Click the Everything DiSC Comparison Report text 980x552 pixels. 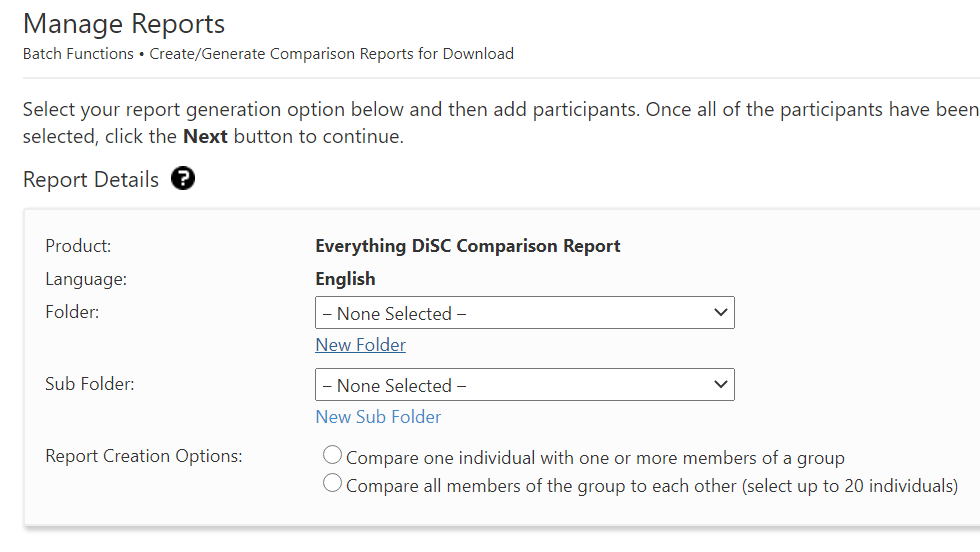(468, 246)
